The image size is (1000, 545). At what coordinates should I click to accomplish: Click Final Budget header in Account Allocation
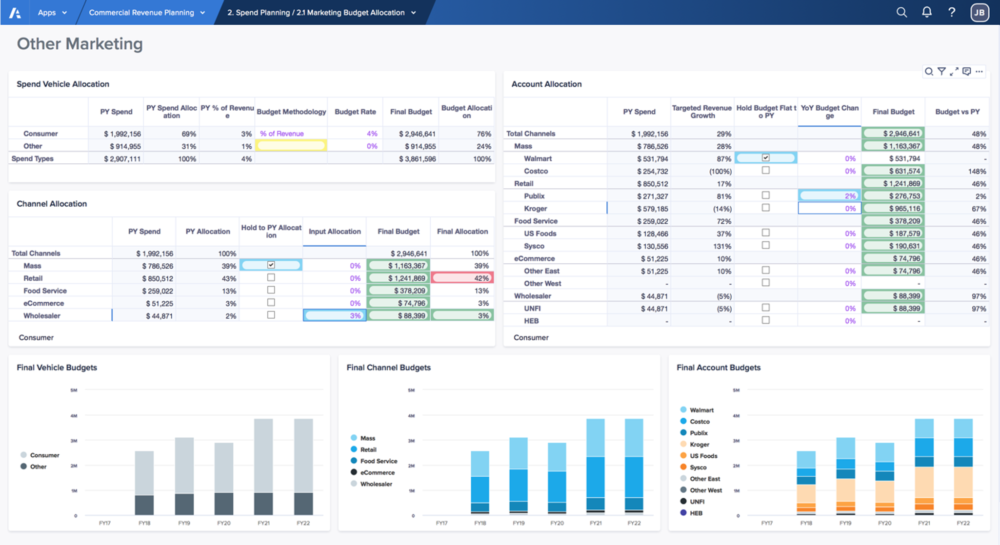pyautogui.click(x=893, y=112)
